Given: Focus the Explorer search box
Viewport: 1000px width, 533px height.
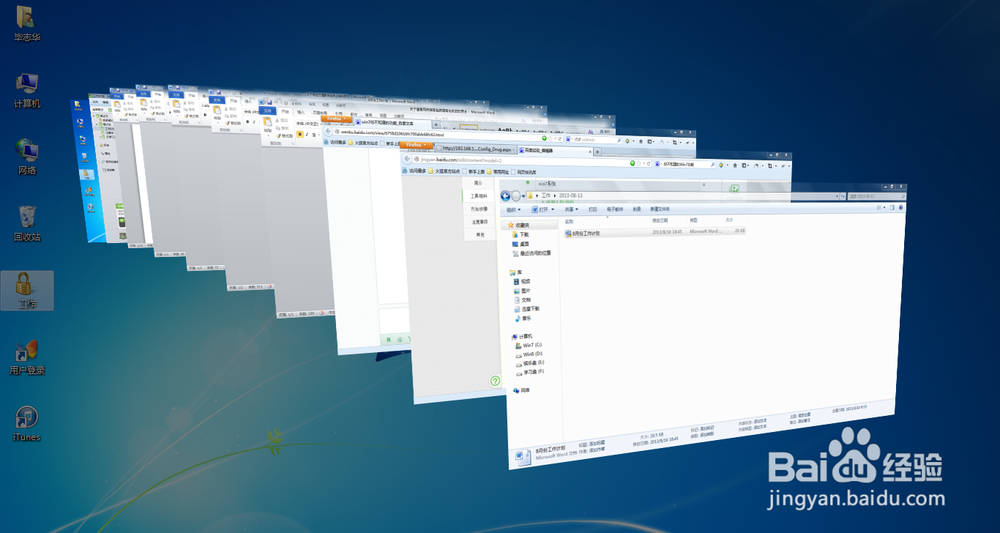Looking at the screenshot, I should pos(876,196).
